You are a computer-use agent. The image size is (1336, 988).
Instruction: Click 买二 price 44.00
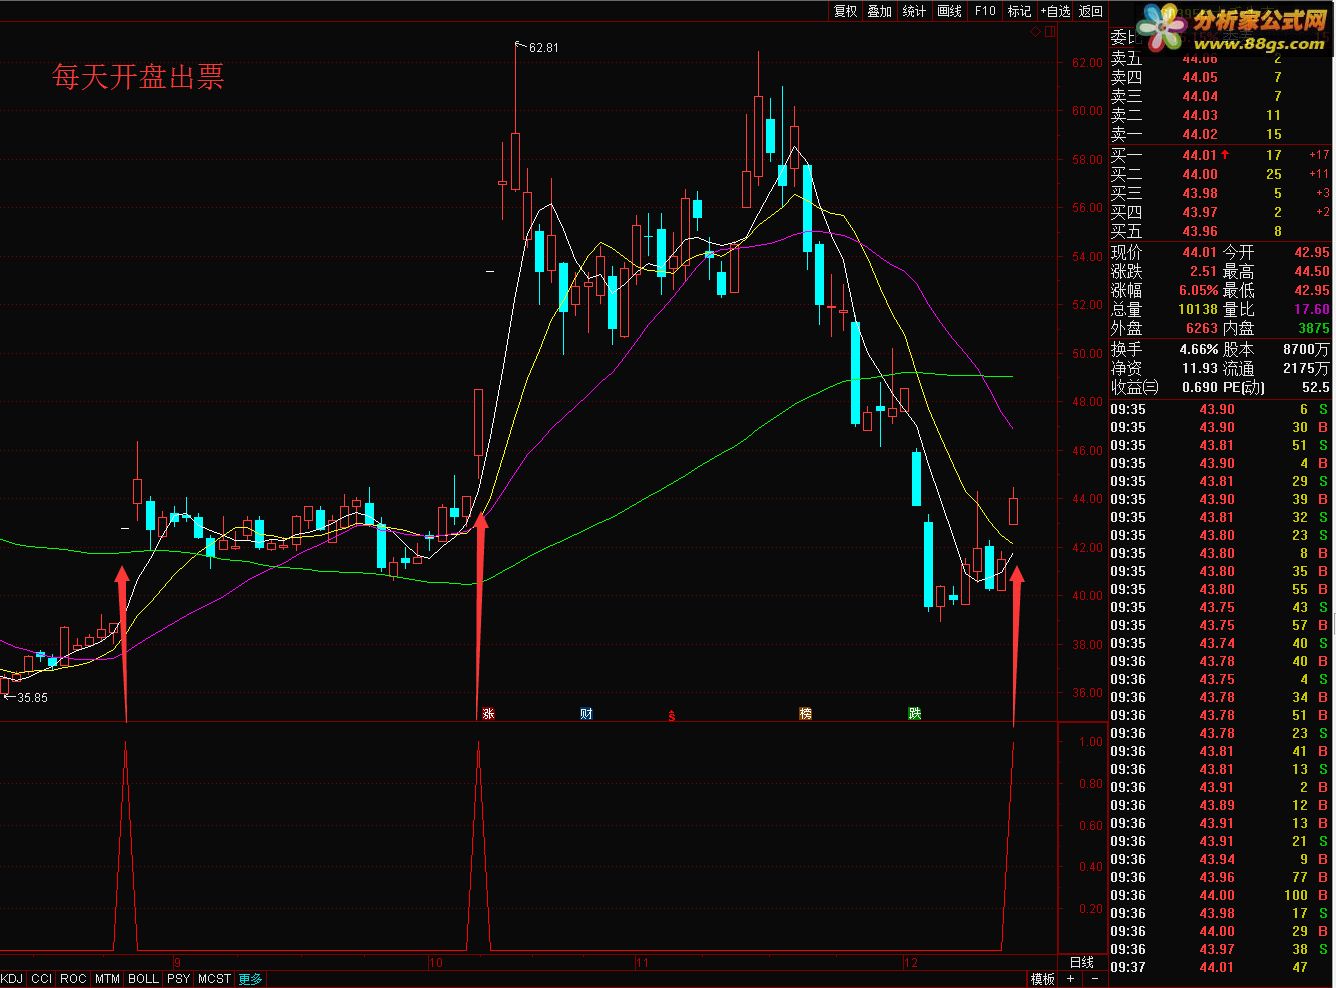point(1200,174)
